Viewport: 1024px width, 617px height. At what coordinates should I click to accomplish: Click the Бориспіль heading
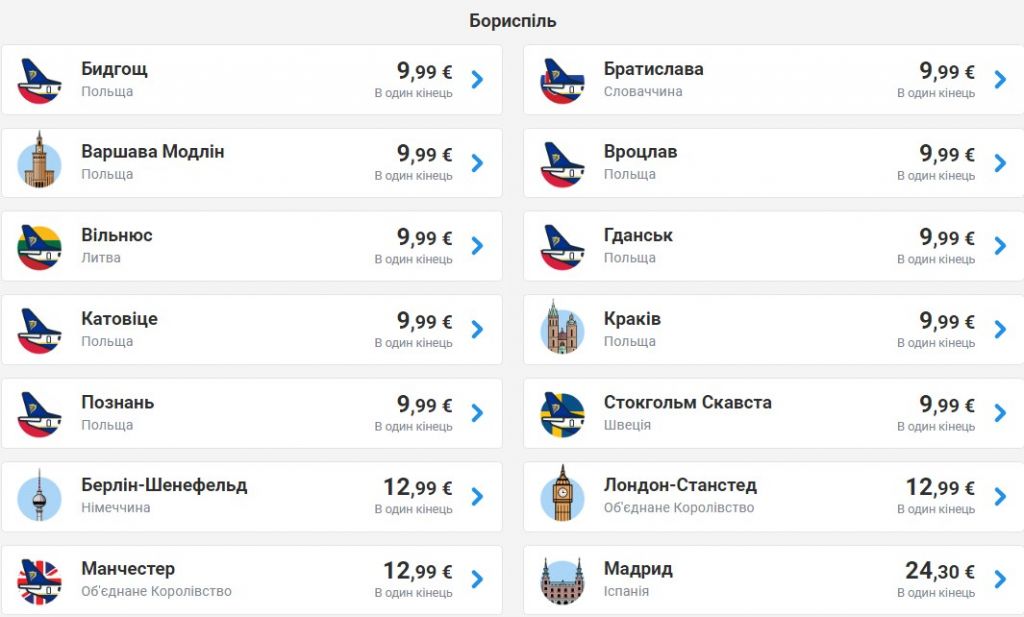coord(512,21)
